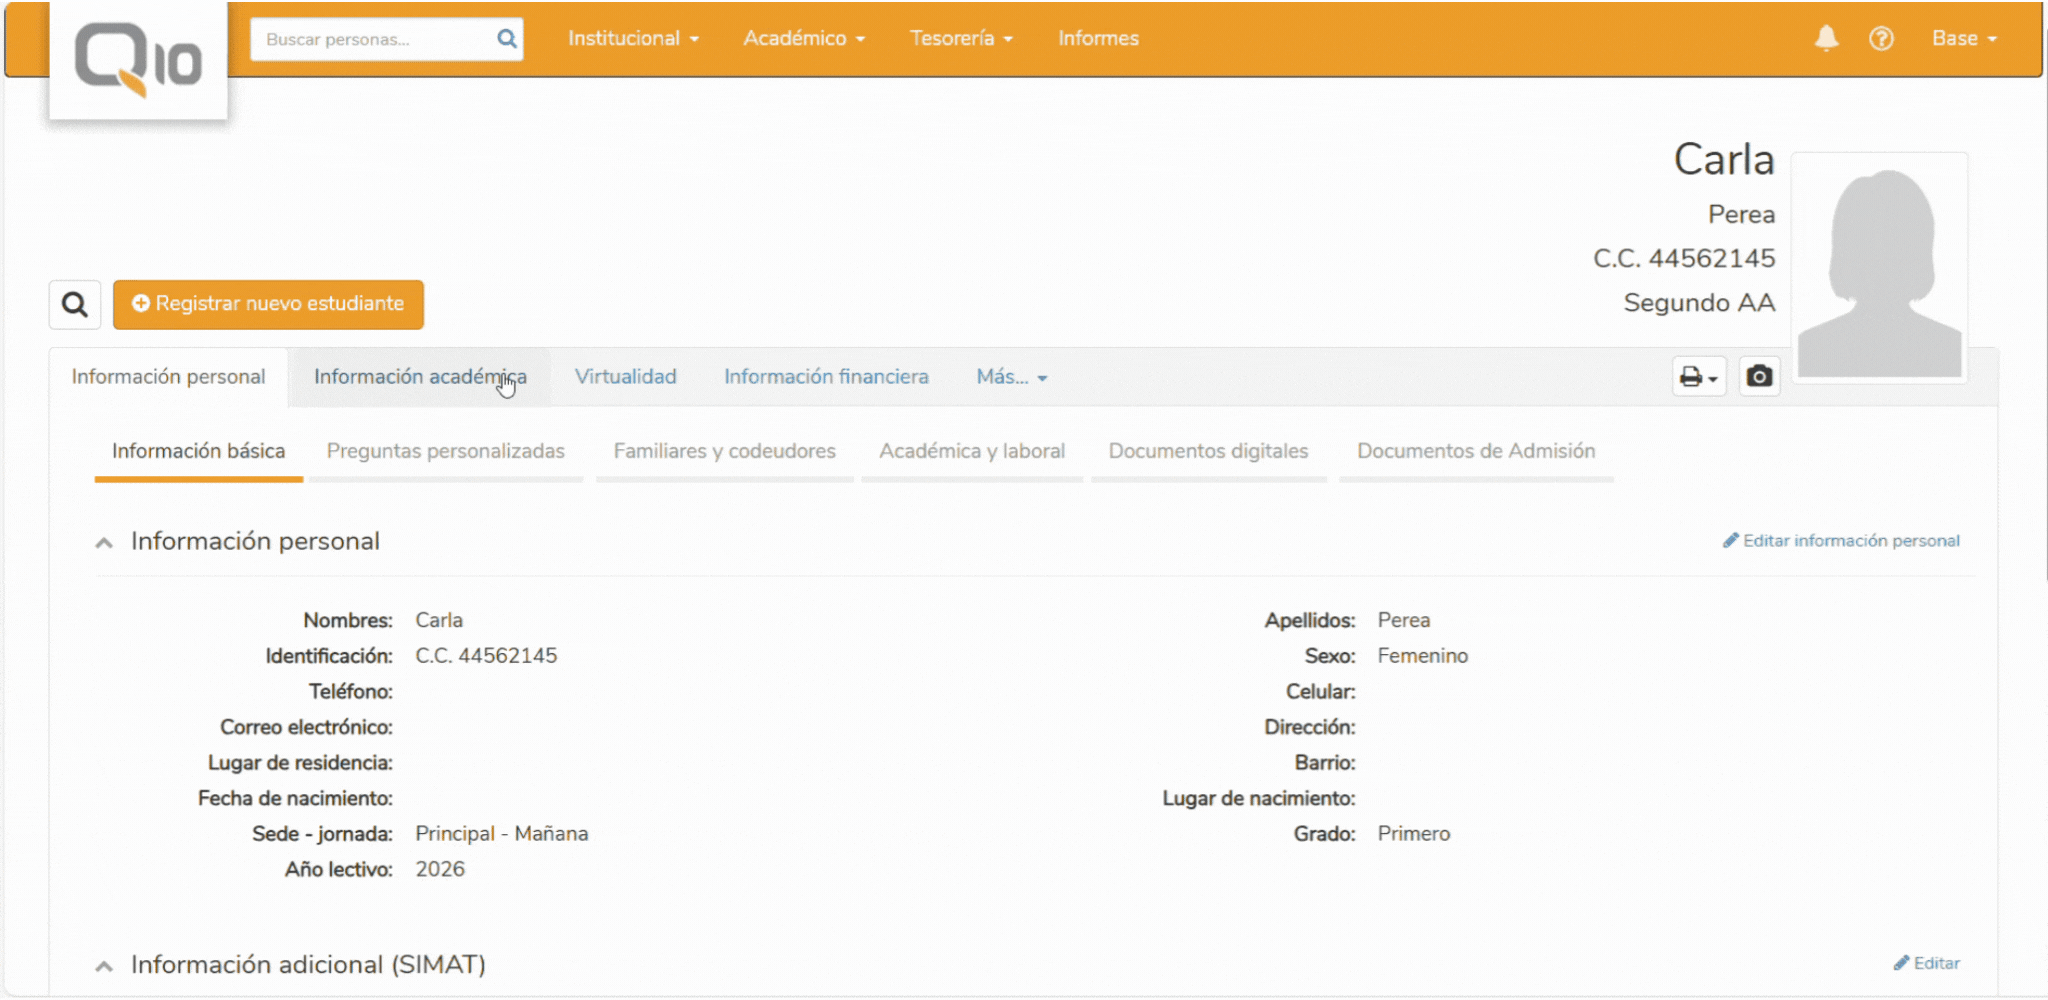Open the Tesorería dropdown menu
This screenshot has width=2048, height=1000.
click(960, 39)
